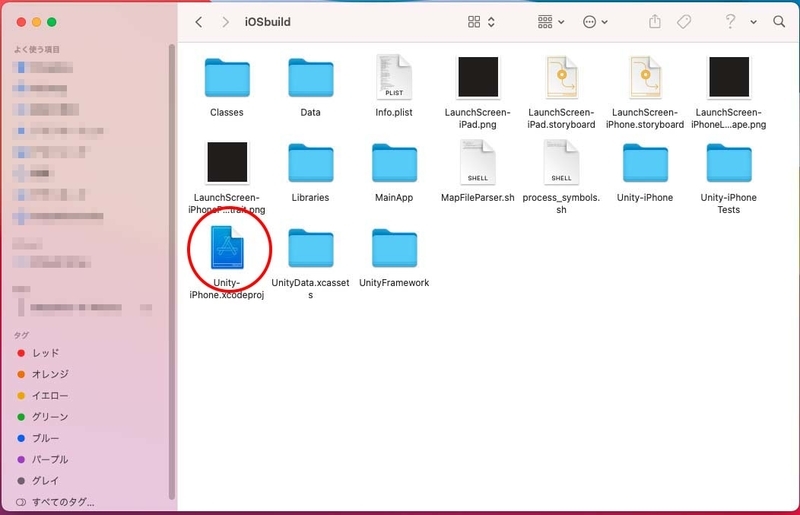Open the MainApp folder
The width and height of the screenshot is (800, 515).
click(394, 163)
